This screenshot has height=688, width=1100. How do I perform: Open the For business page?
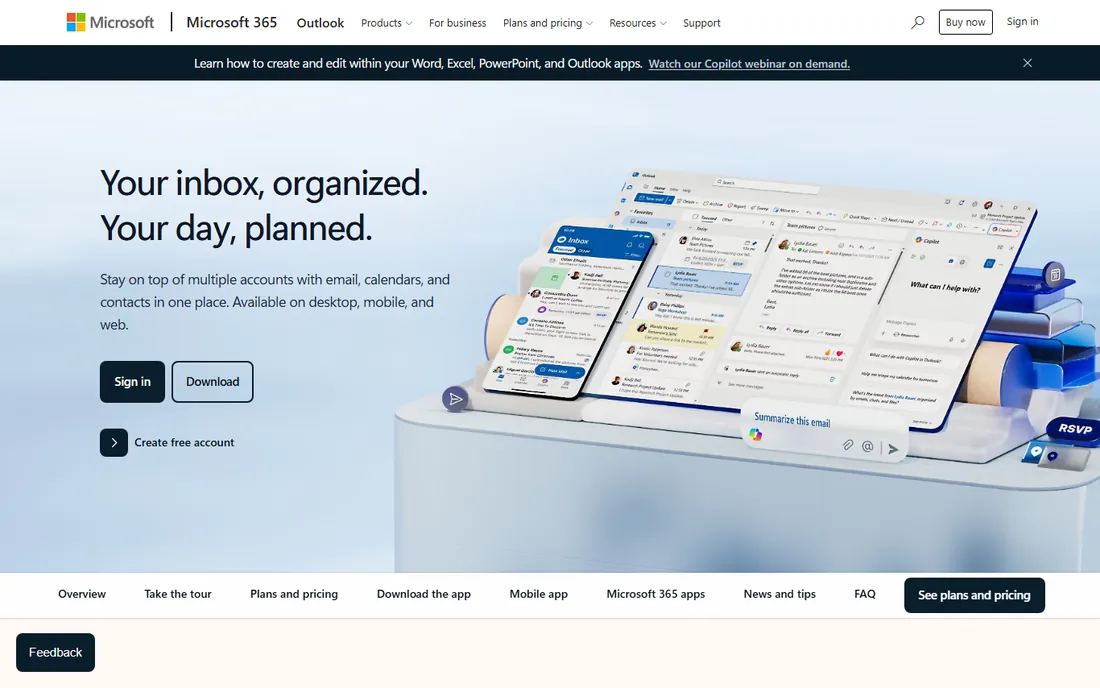coord(457,23)
